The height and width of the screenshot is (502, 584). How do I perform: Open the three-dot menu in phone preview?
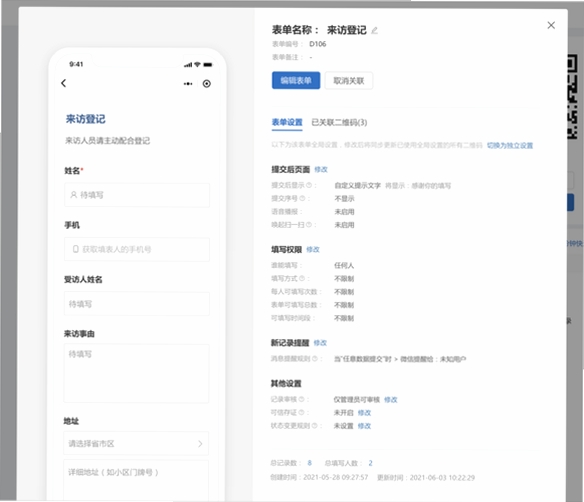pyautogui.click(x=188, y=84)
